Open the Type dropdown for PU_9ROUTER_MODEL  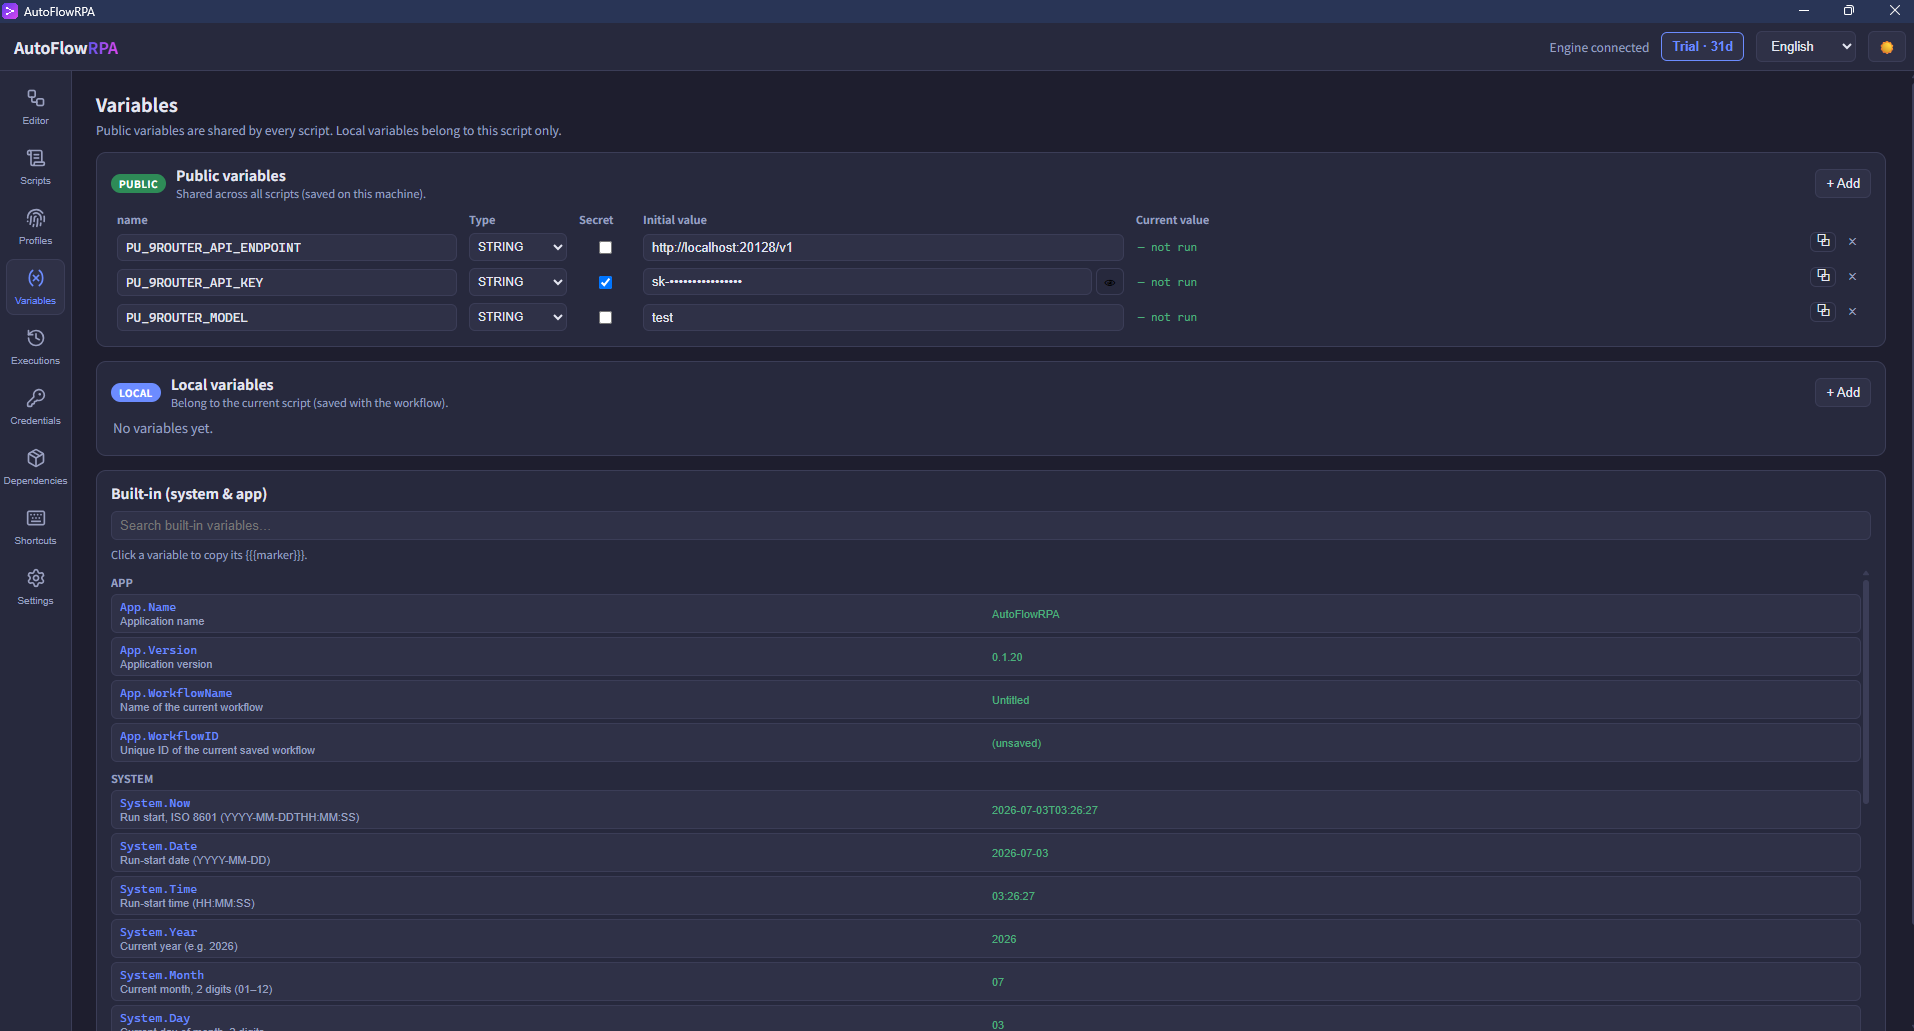[x=517, y=317]
